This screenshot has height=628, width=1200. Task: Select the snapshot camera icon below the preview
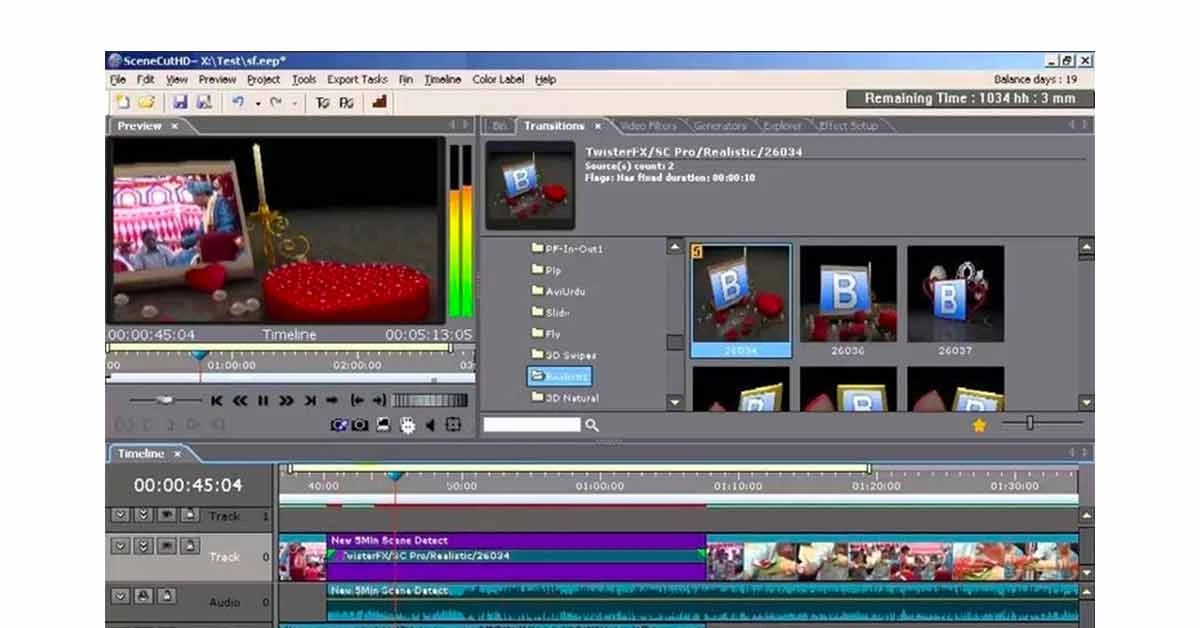(x=358, y=425)
